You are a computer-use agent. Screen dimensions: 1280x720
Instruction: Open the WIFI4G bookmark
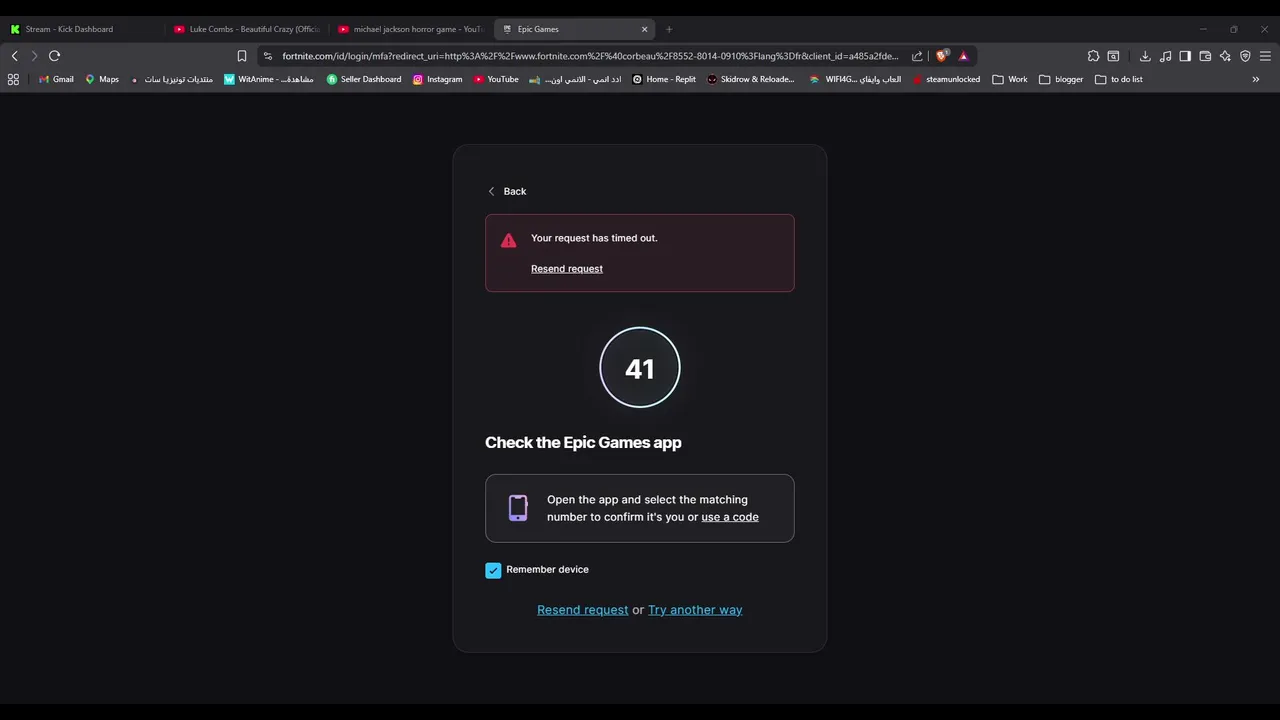coord(856,79)
